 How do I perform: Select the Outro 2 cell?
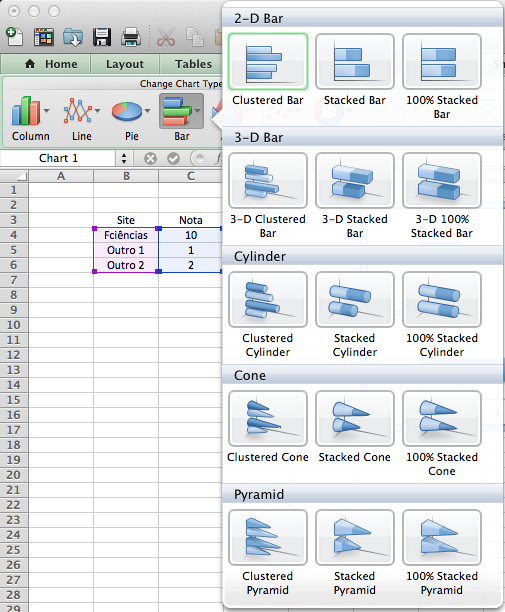[126, 265]
